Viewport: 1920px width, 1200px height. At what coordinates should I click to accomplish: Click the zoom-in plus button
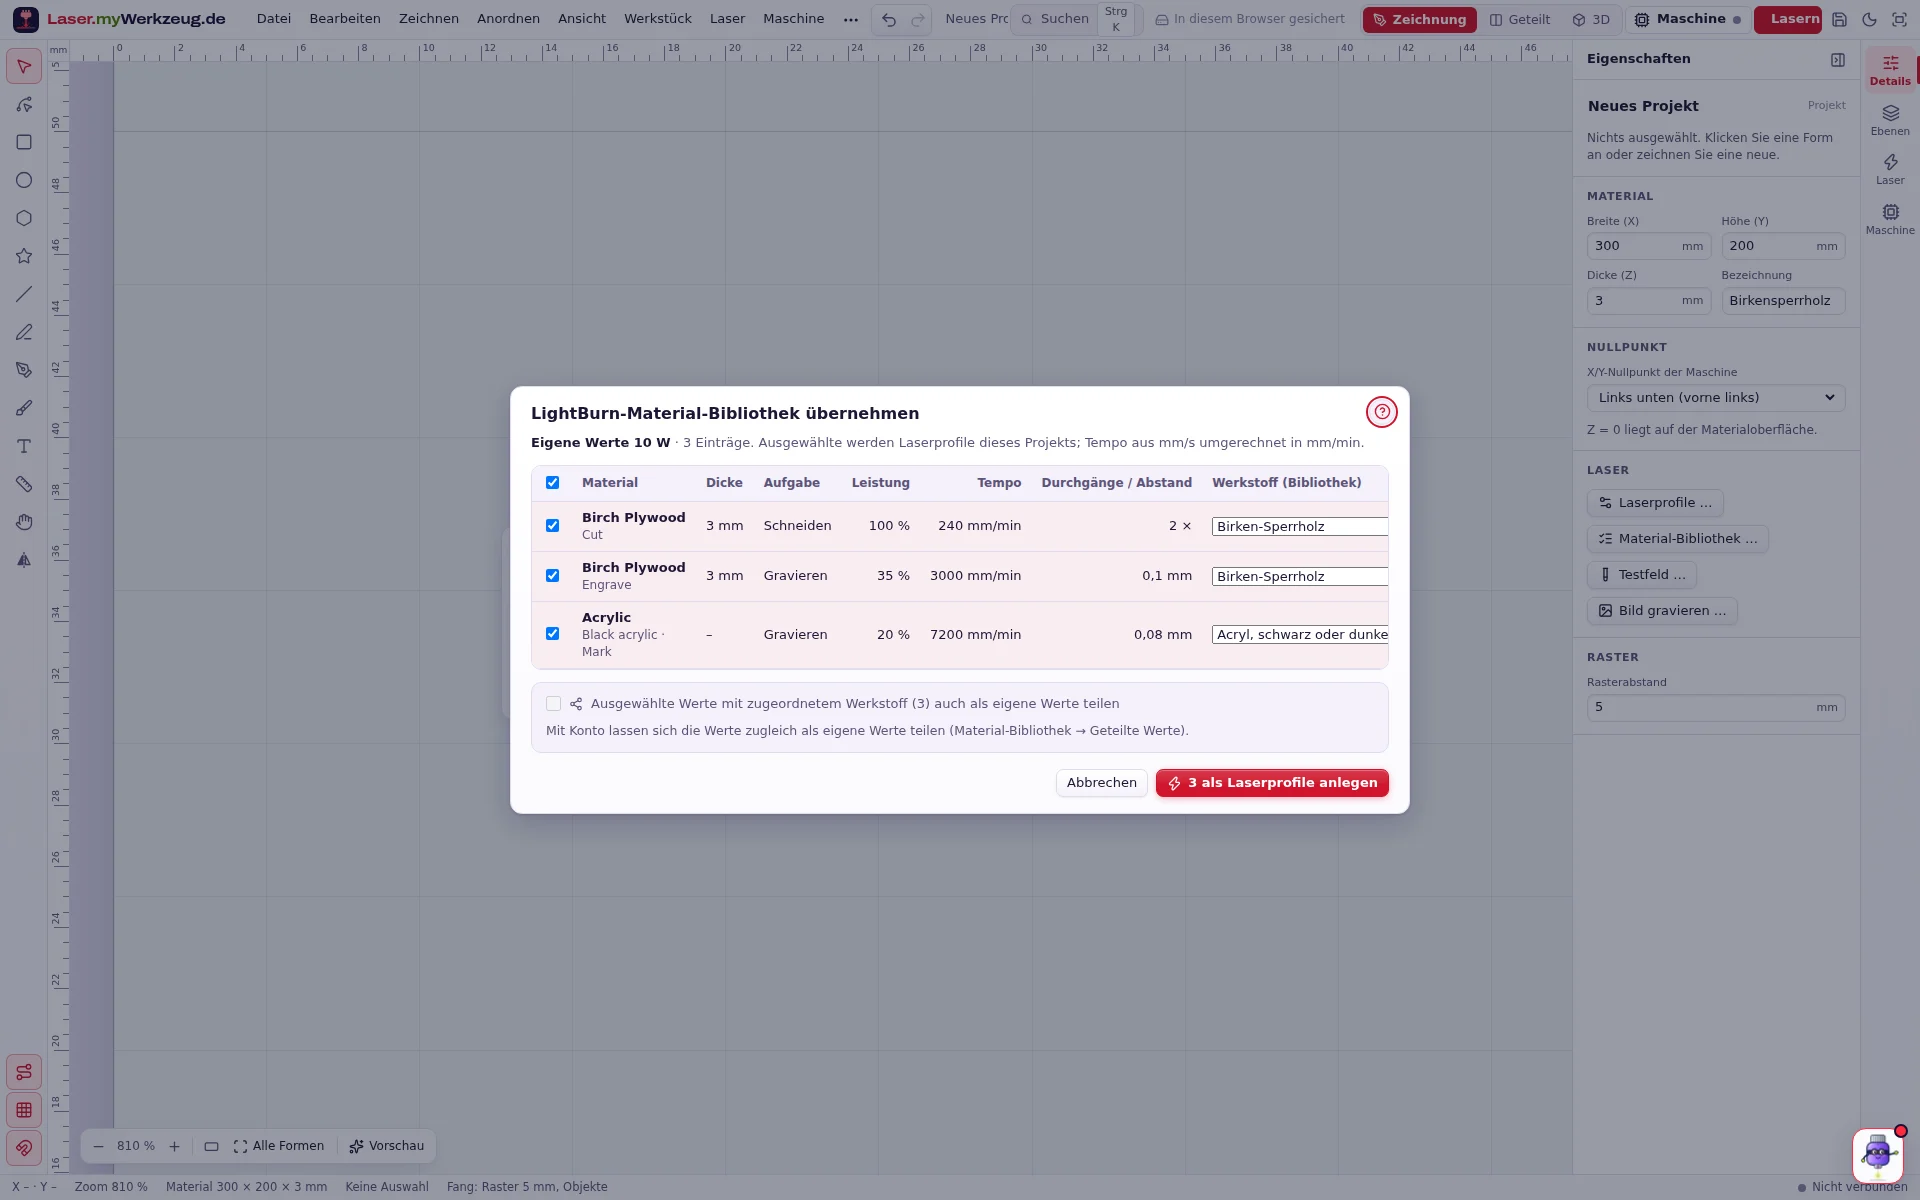pos(174,1146)
